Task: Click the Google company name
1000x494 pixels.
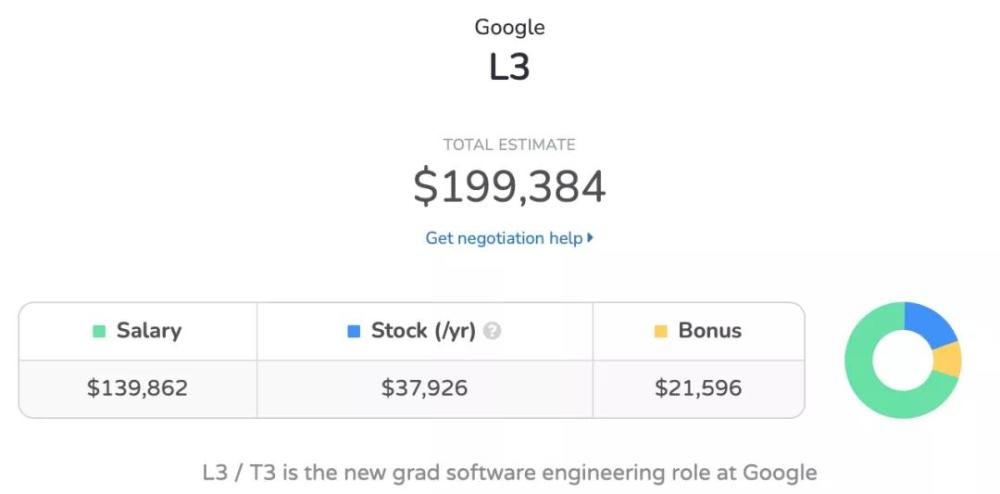Action: click(510, 27)
